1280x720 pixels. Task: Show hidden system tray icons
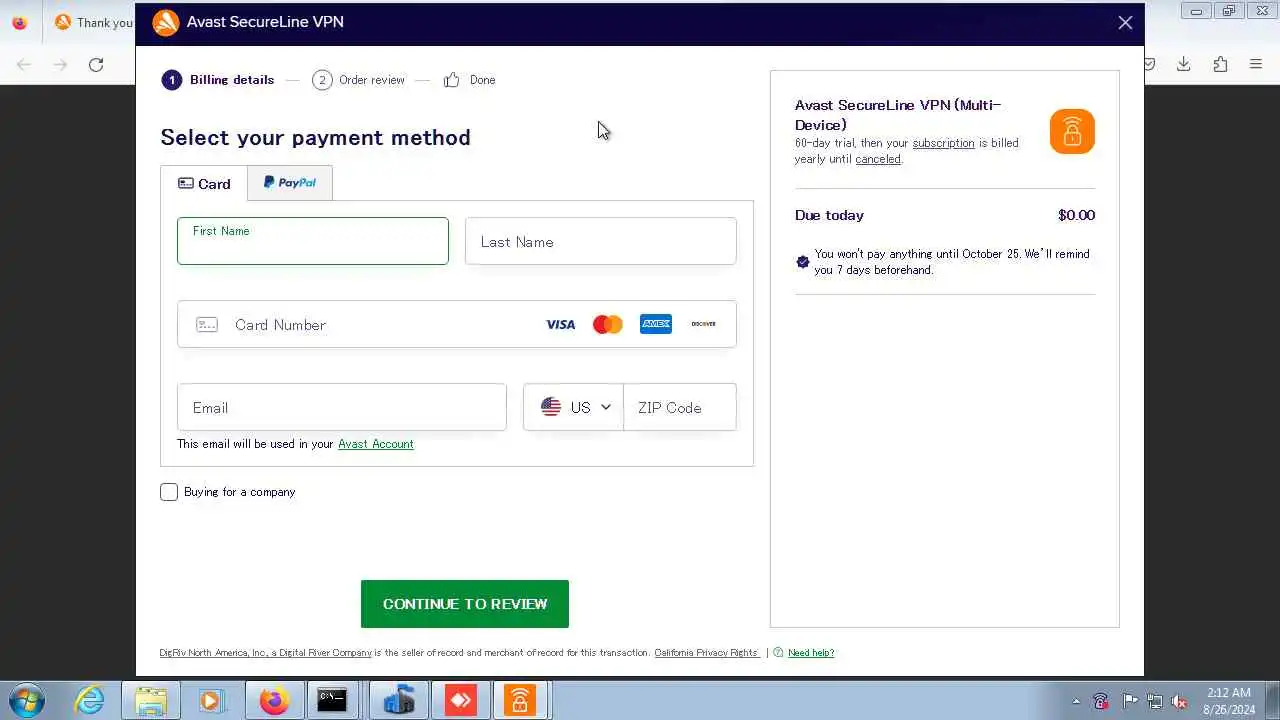(x=1076, y=701)
